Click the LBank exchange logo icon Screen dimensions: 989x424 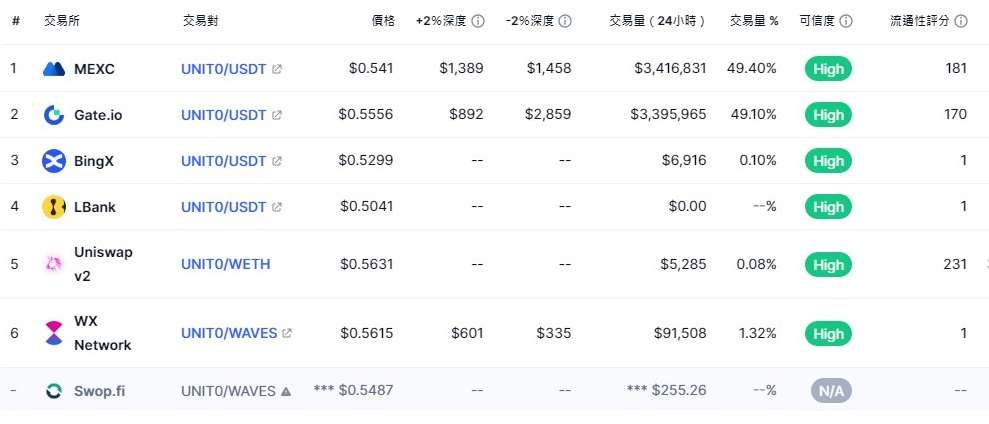point(54,207)
